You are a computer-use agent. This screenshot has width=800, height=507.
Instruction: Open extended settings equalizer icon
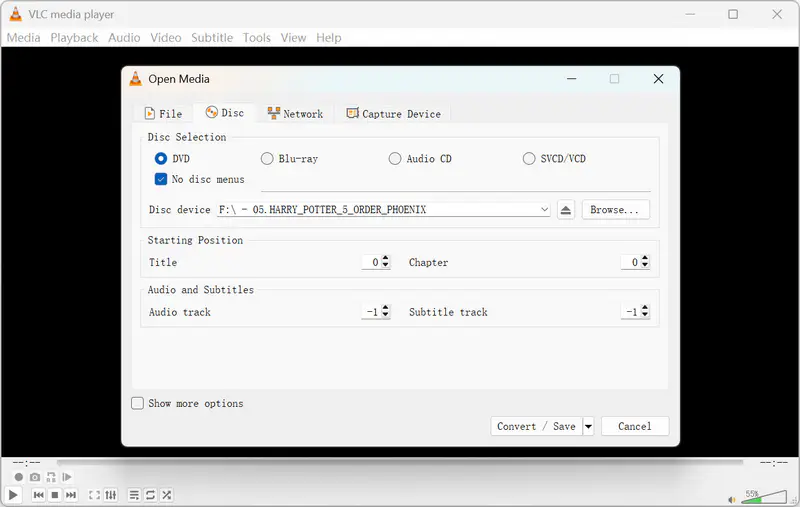[x=111, y=495]
